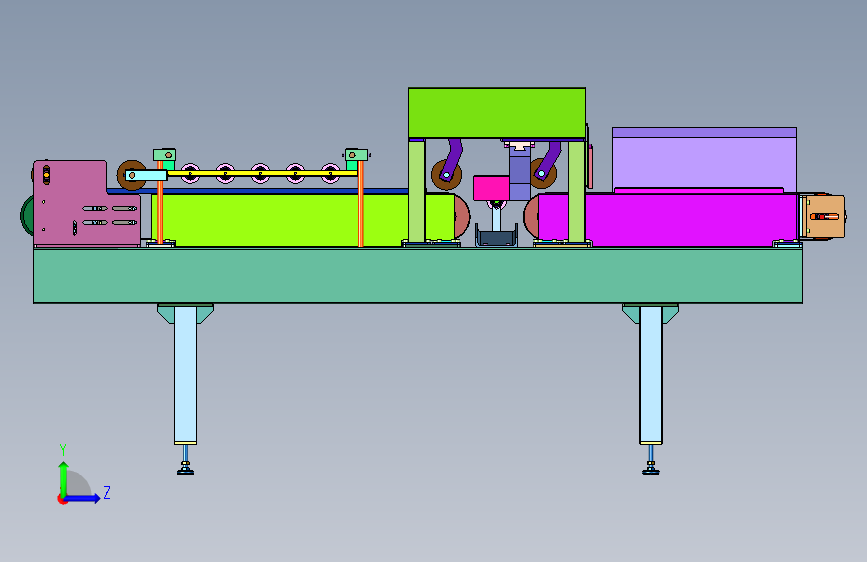Pick the salmon end cap of the yellow-green conveyor

click(462, 216)
